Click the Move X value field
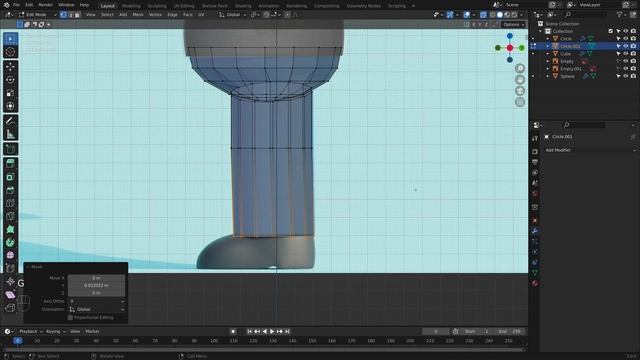 coord(97,278)
